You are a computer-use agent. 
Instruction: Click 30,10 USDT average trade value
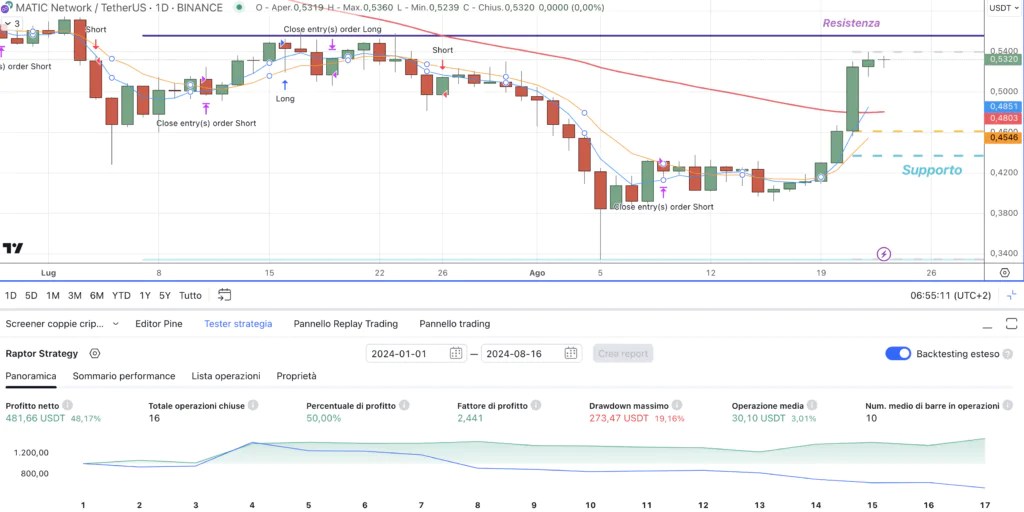(758, 418)
